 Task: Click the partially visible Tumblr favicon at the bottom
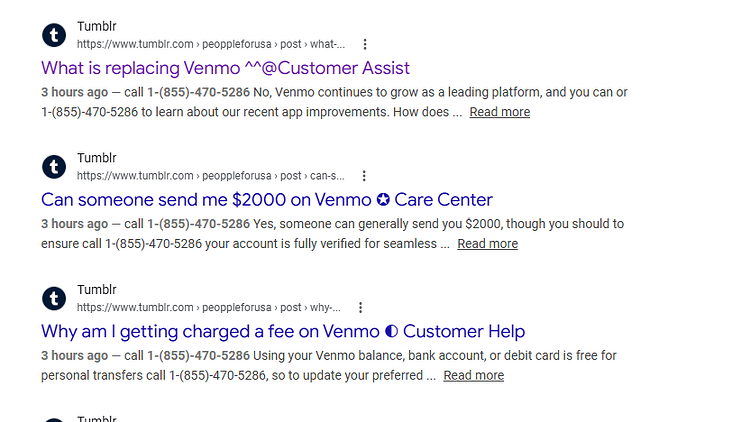pyautogui.click(x=54, y=420)
